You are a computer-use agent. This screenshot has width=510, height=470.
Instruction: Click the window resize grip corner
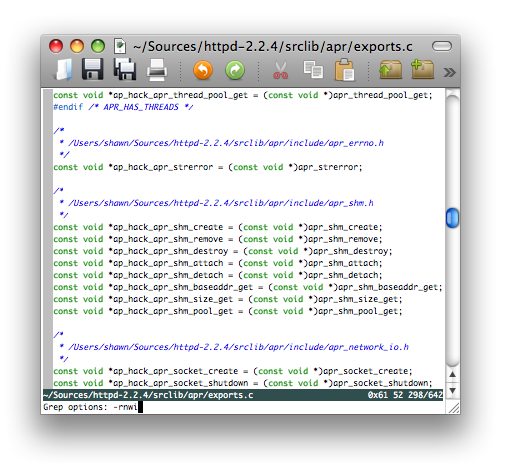[453, 407]
